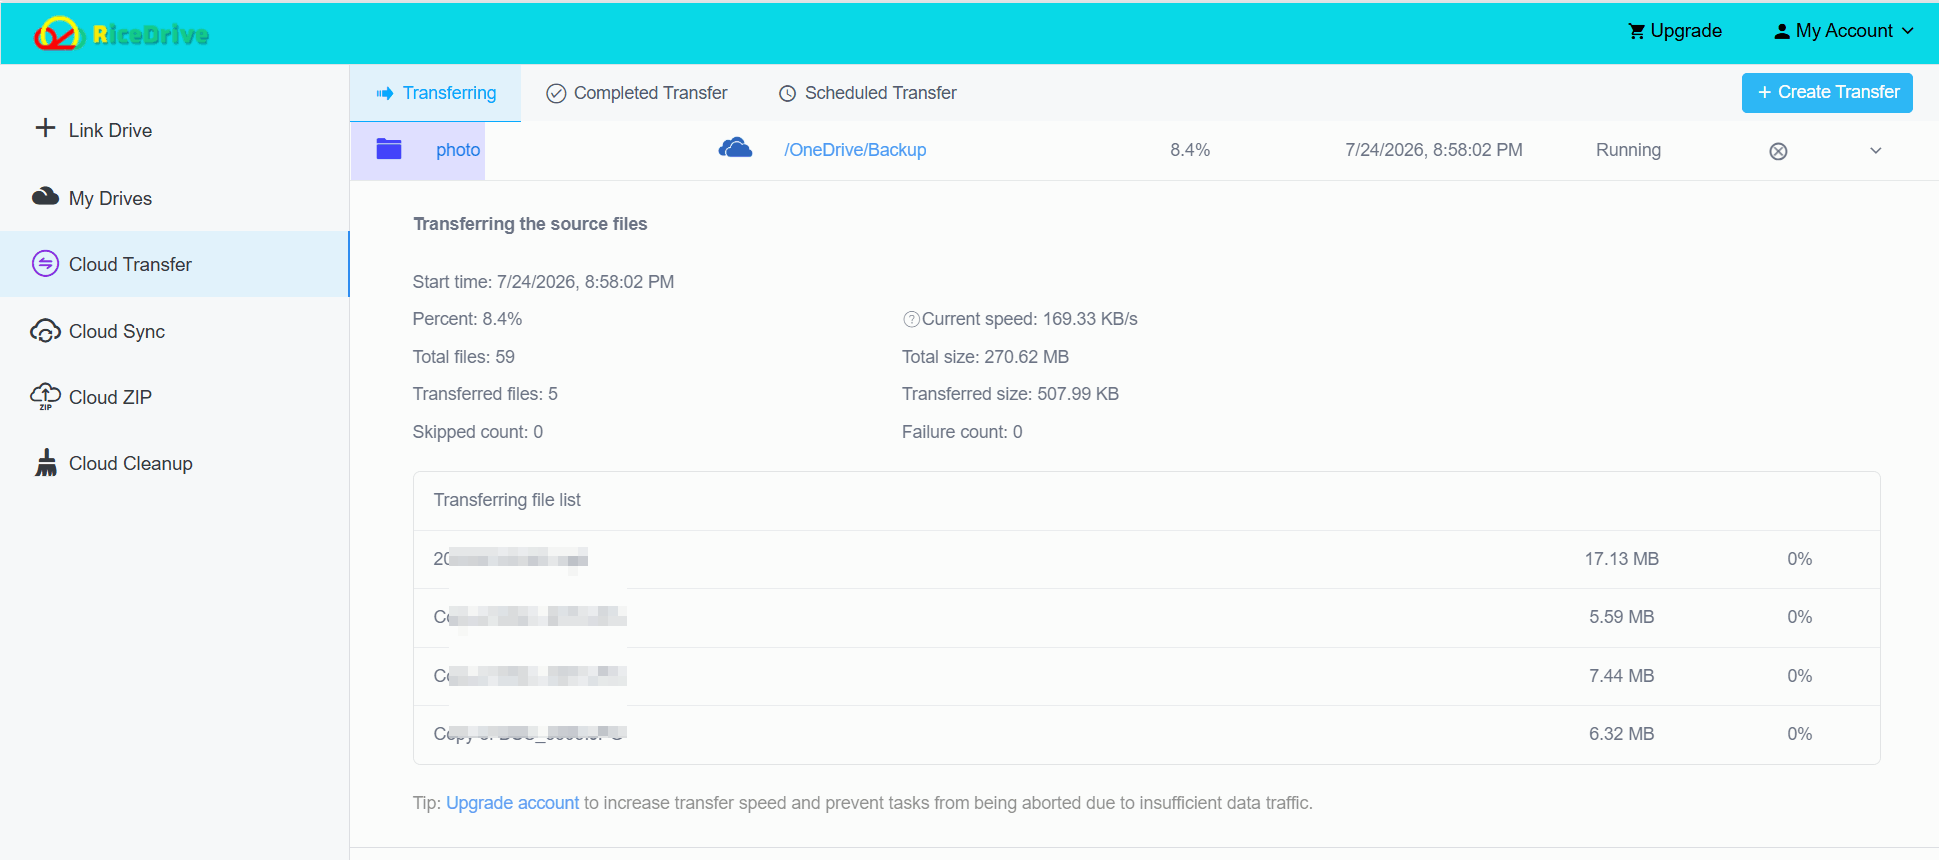Click the Transferring the source files heading

[x=530, y=224]
